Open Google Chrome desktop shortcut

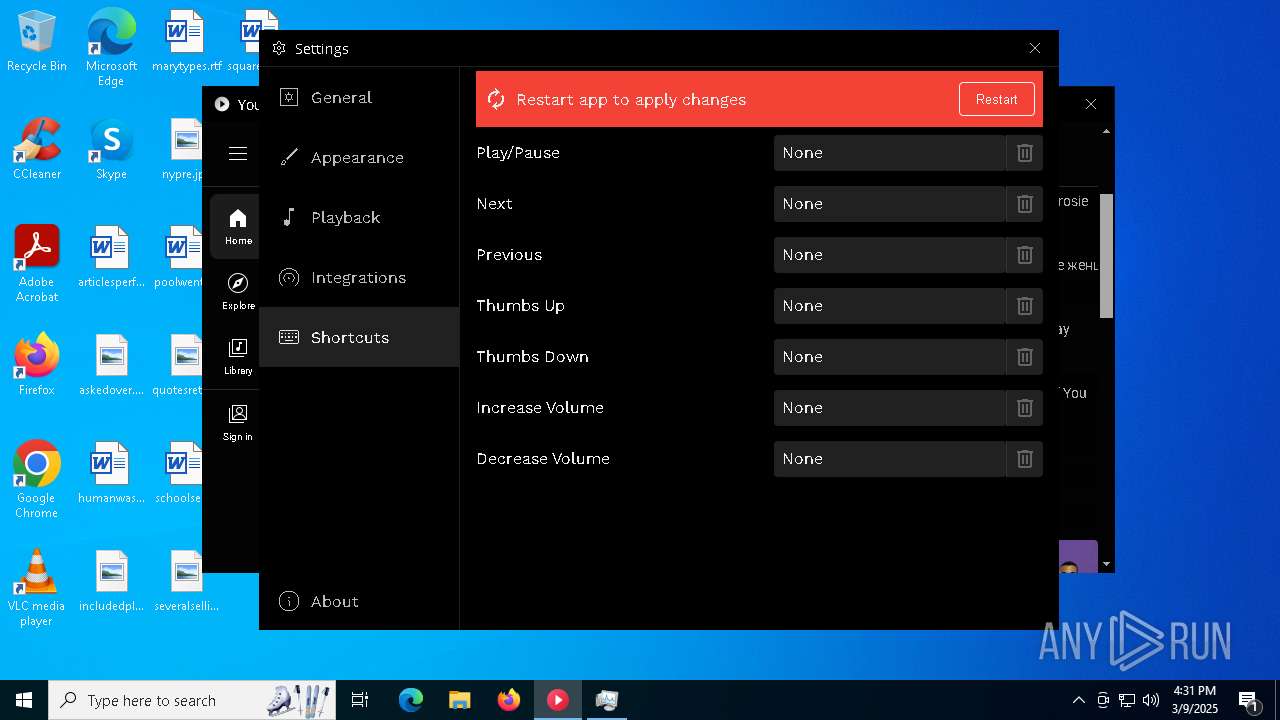(x=37, y=480)
